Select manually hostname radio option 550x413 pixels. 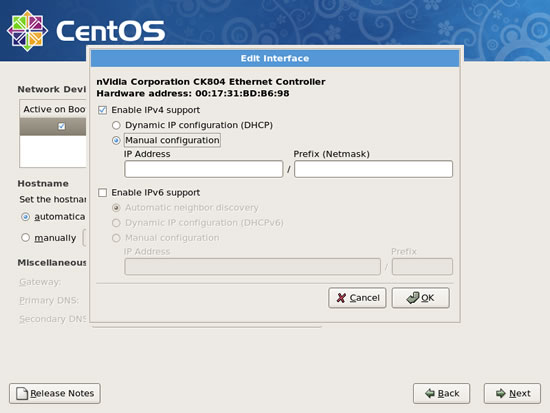(x=25, y=238)
